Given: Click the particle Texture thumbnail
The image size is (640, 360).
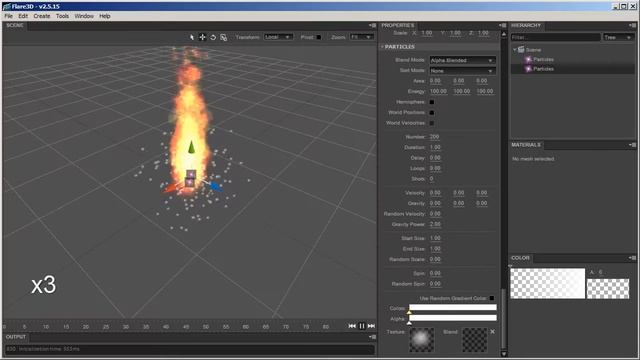Looking at the screenshot, I should tap(422, 340).
